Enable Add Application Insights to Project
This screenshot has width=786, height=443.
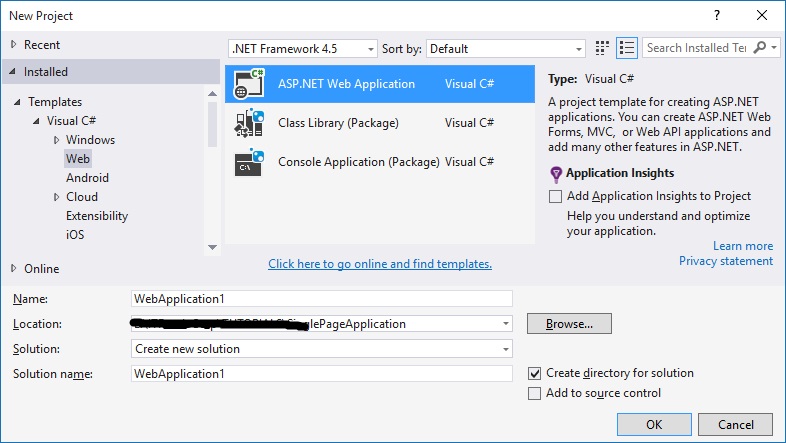click(x=555, y=196)
